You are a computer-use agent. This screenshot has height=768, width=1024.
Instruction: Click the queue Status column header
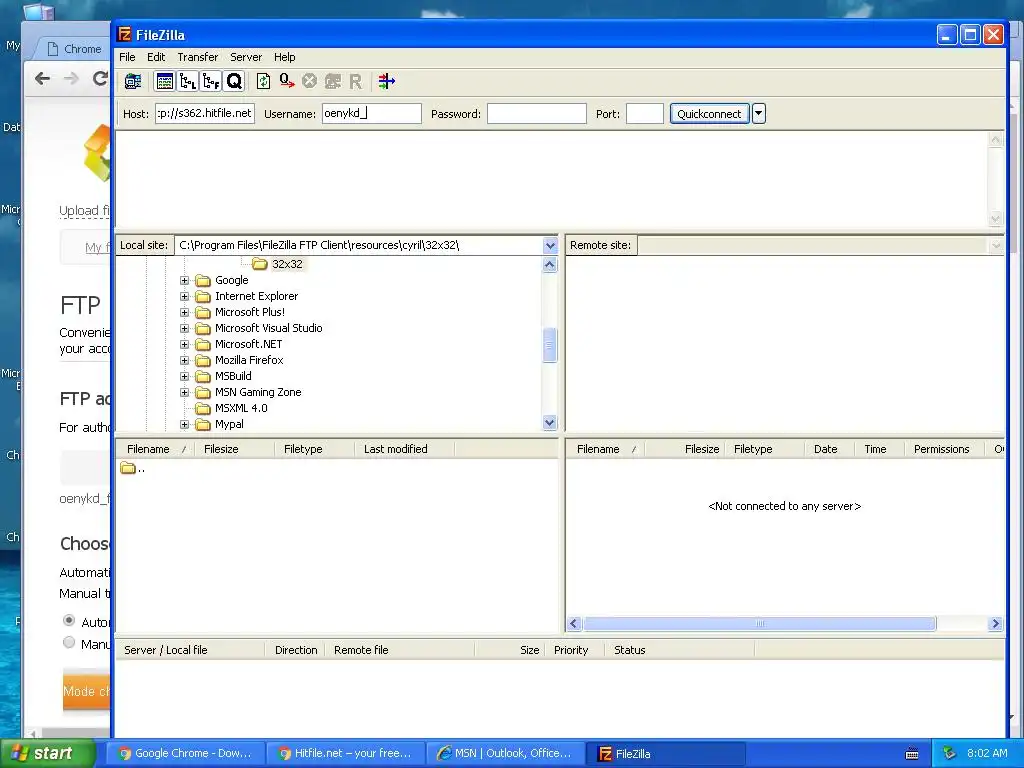tap(679, 650)
